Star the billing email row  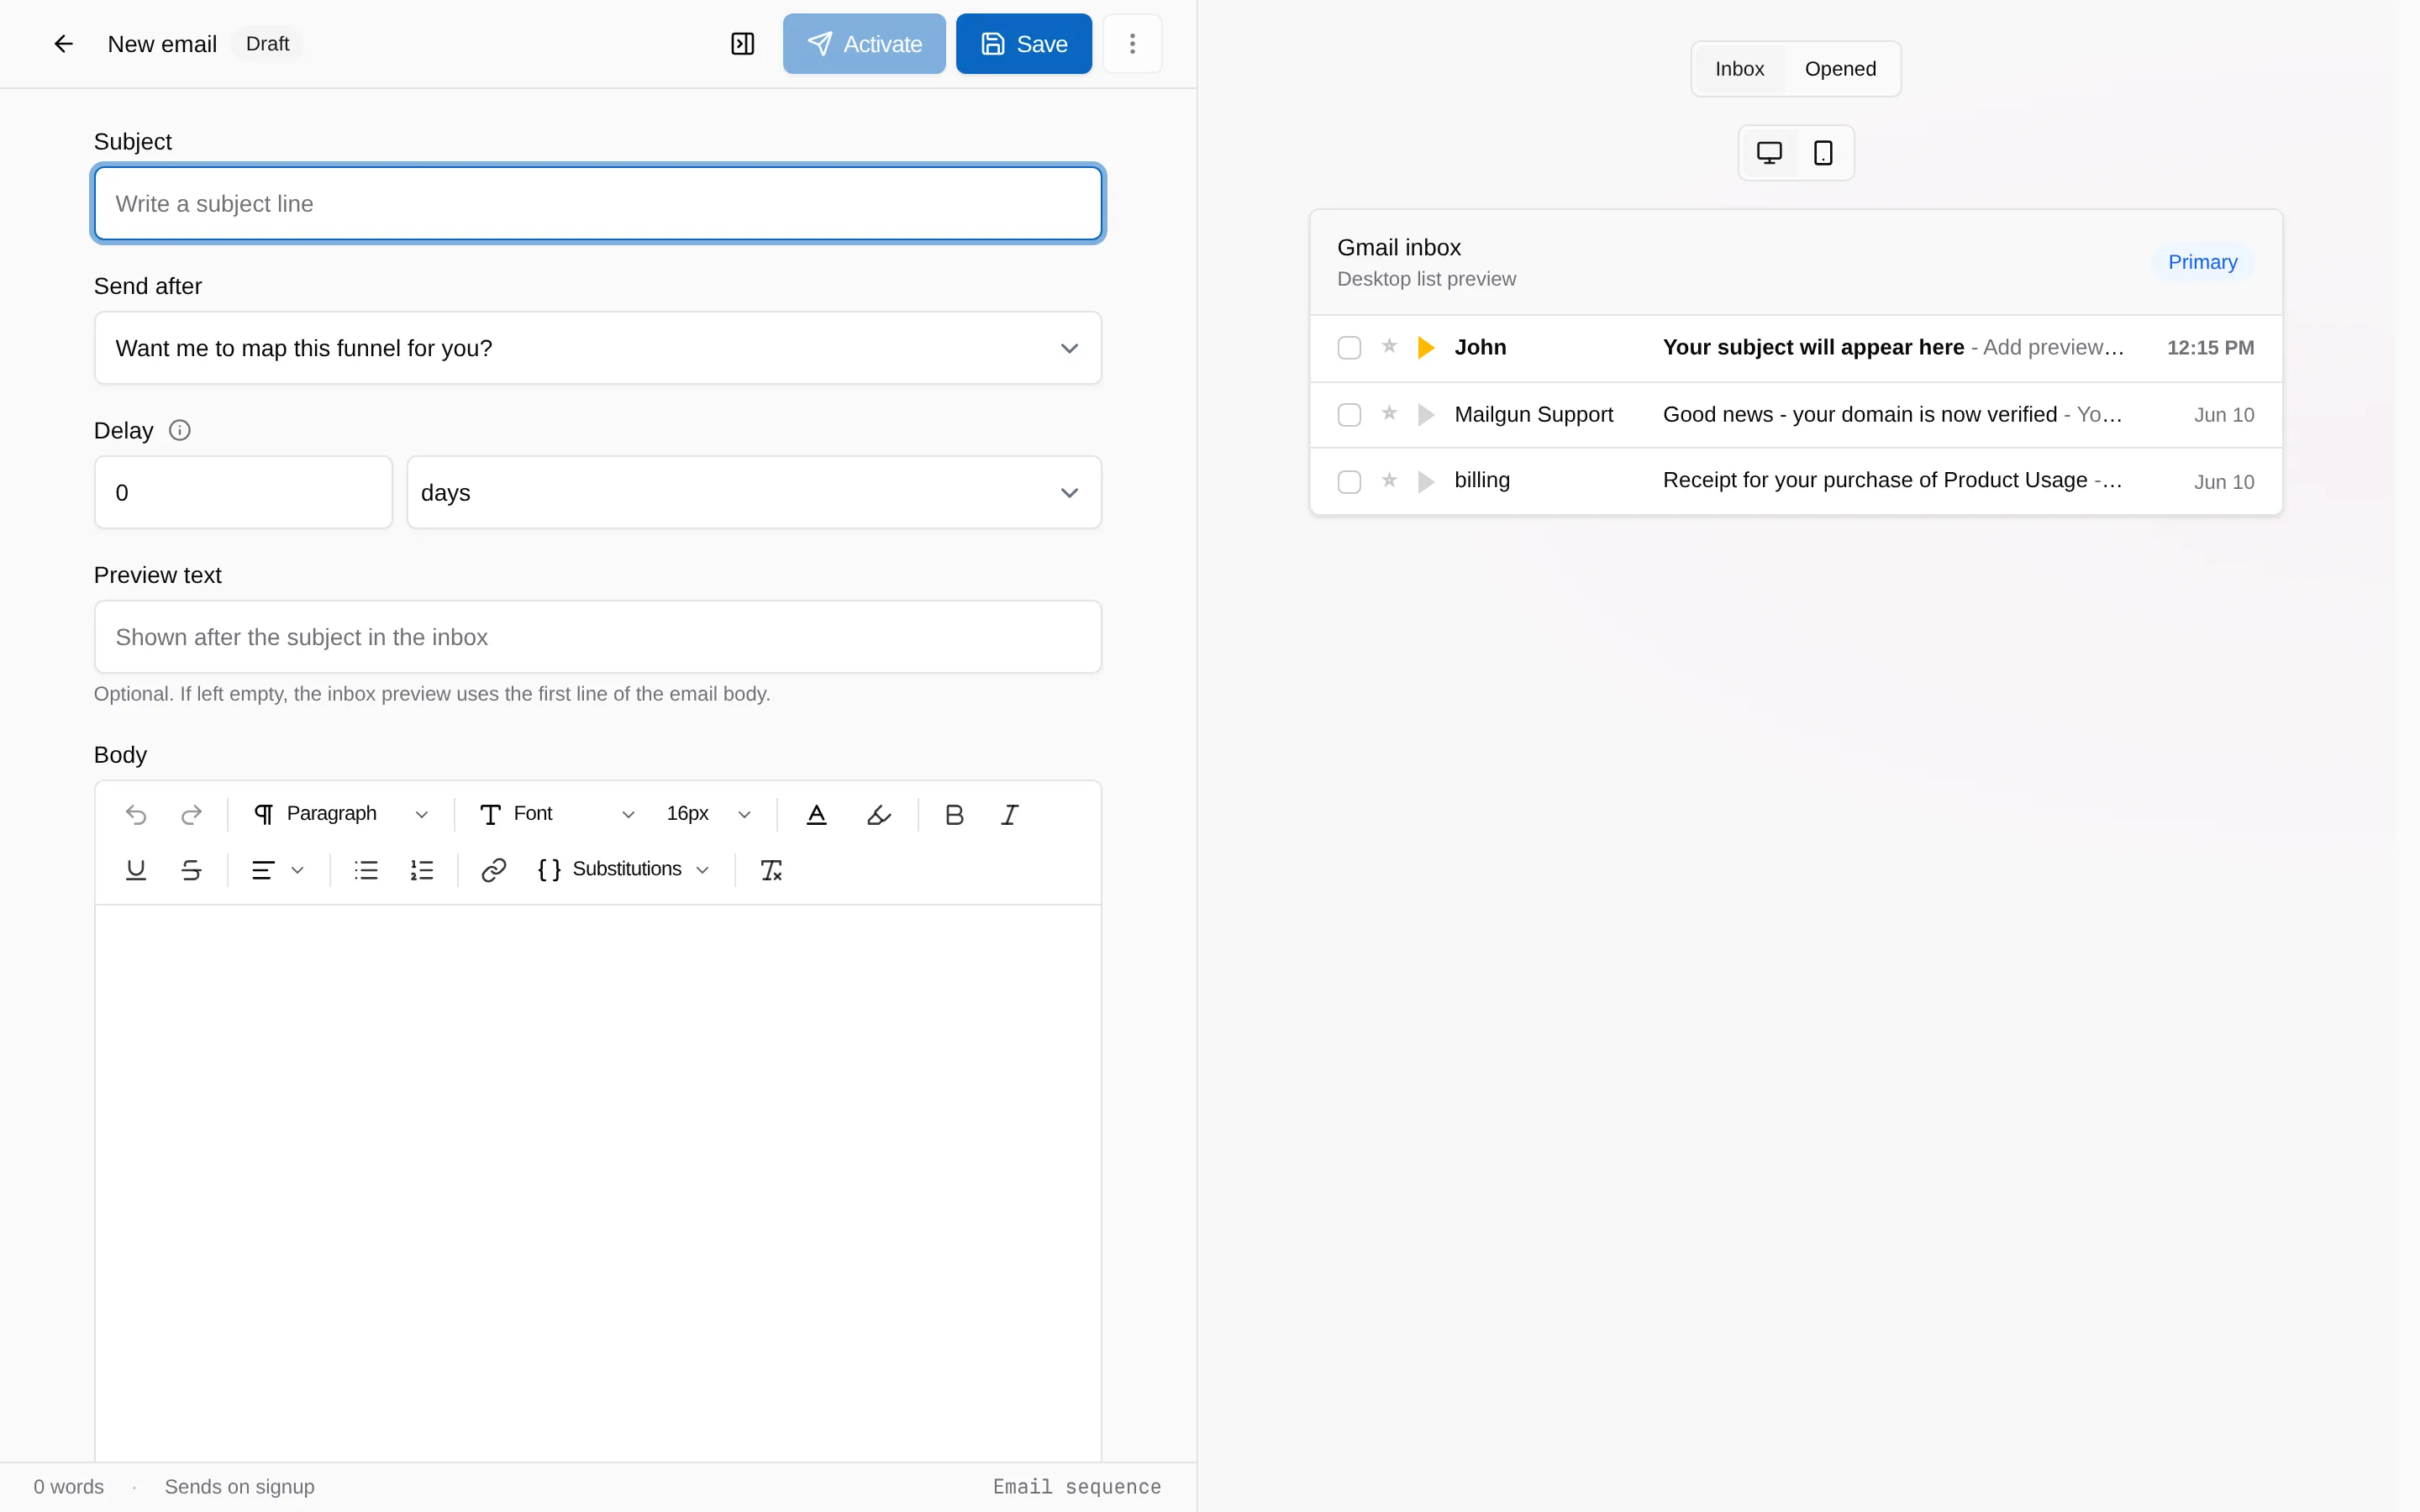[x=1389, y=480]
